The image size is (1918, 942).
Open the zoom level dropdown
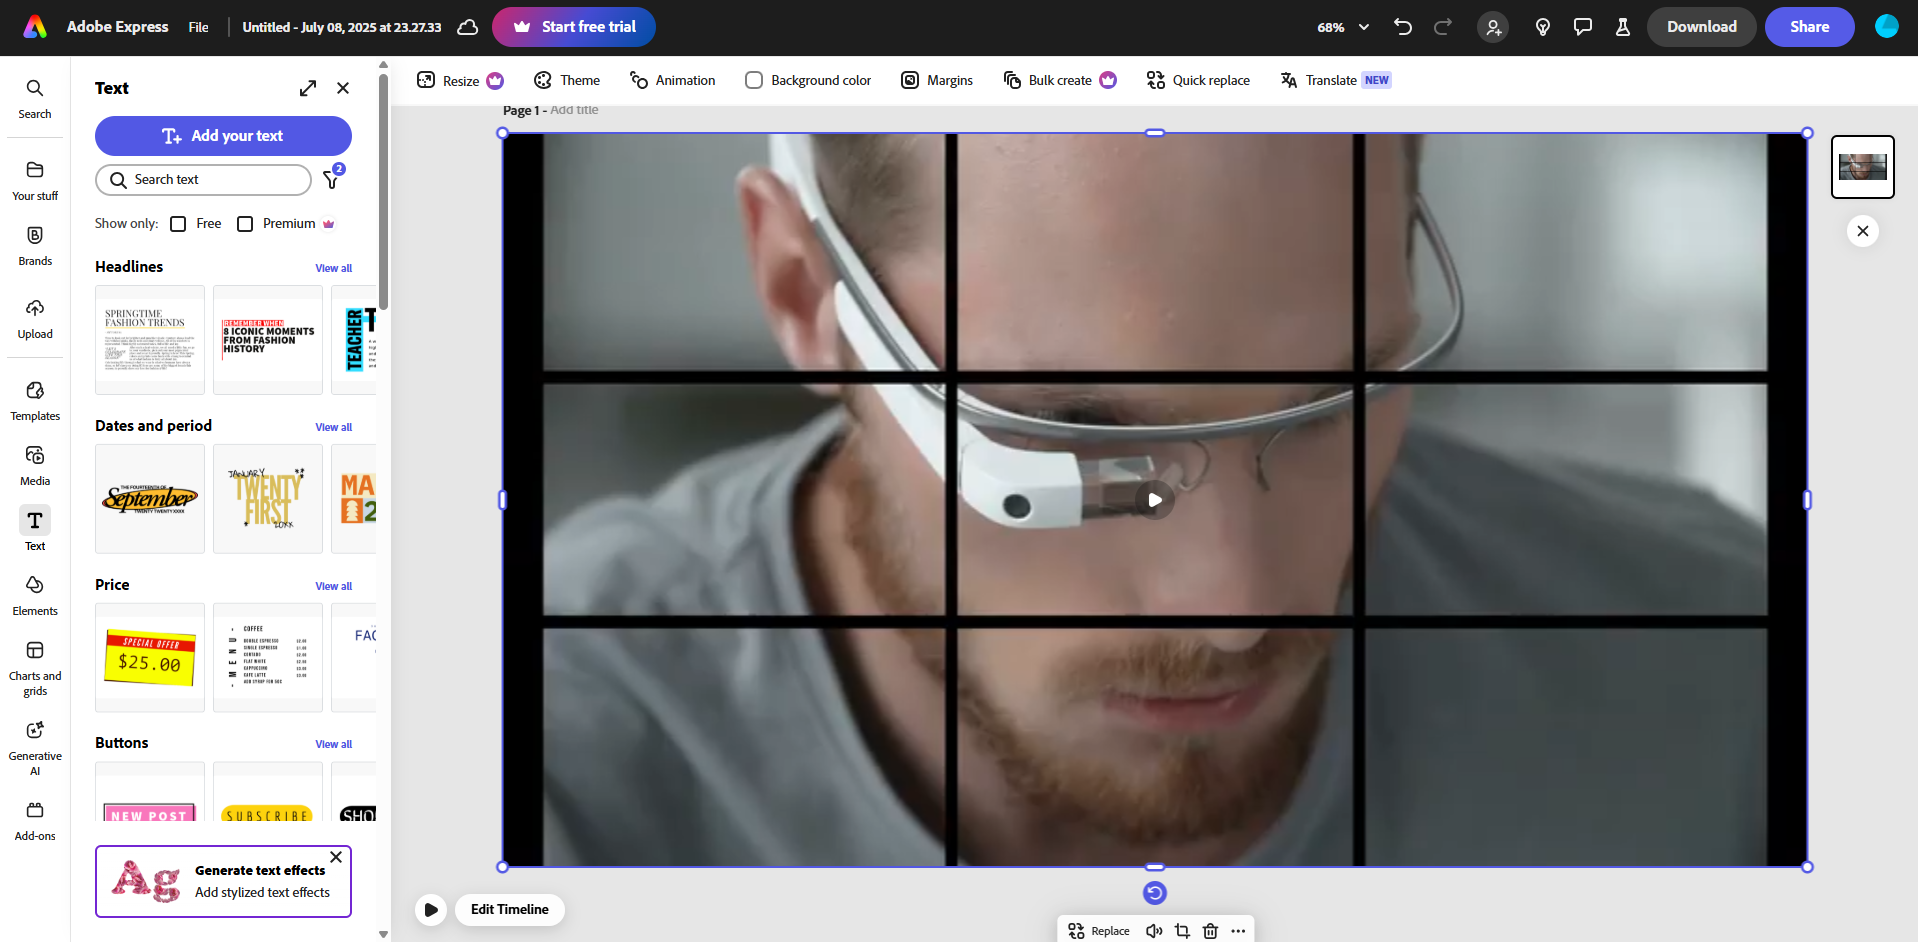[1342, 27]
